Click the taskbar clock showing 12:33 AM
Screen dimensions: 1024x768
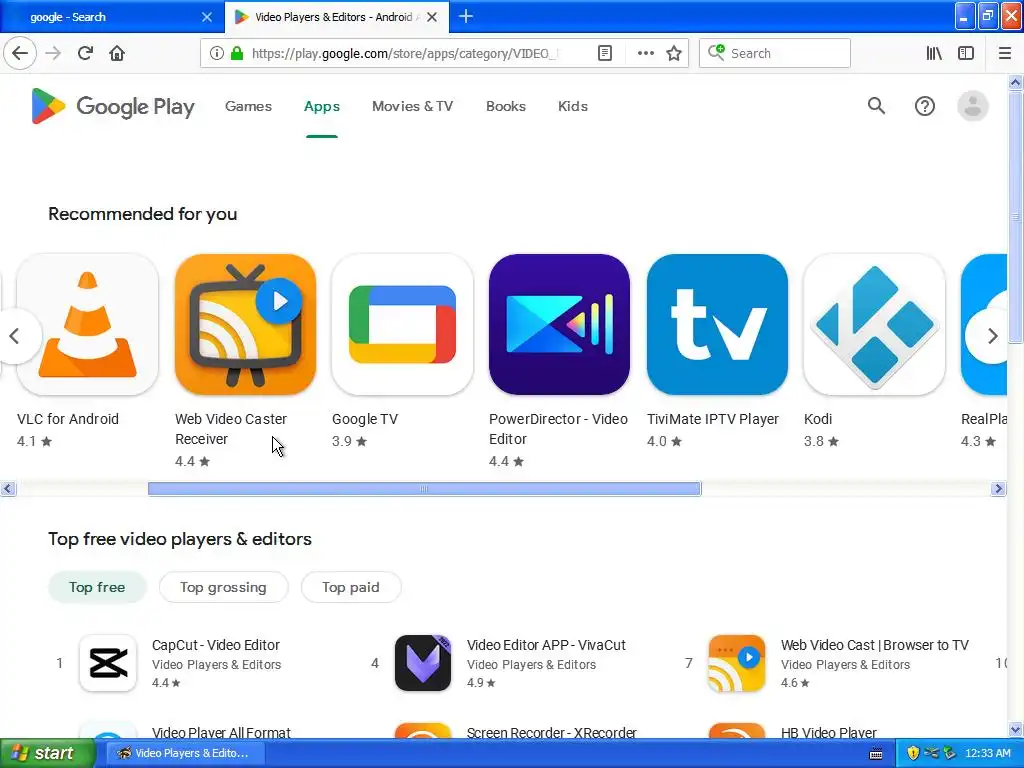click(987, 753)
